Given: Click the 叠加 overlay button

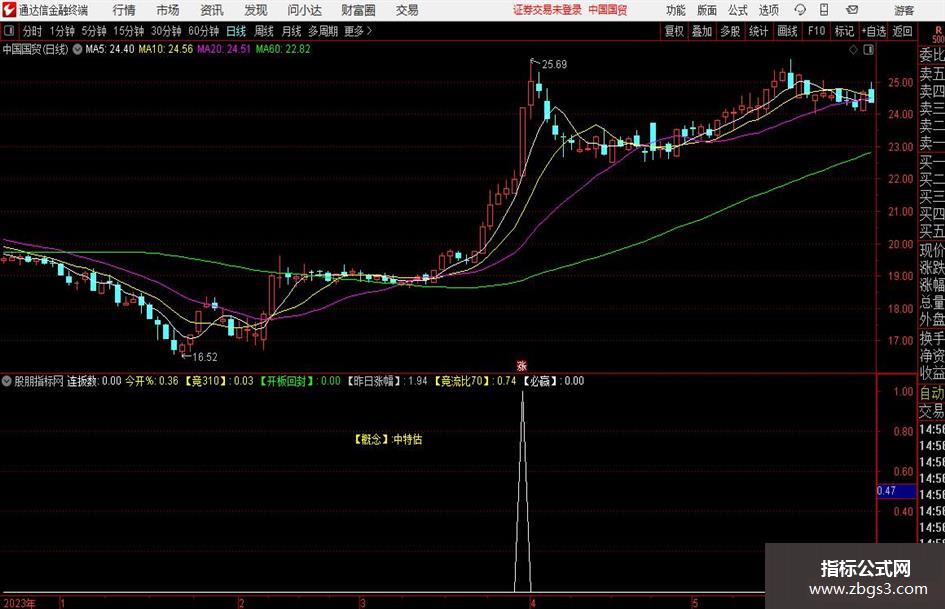Looking at the screenshot, I should tap(702, 31).
